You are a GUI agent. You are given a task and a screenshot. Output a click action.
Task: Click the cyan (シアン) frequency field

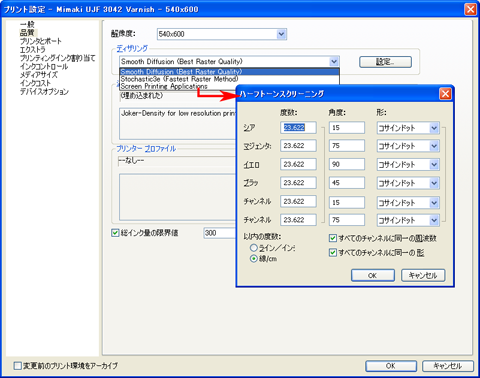tap(298, 127)
